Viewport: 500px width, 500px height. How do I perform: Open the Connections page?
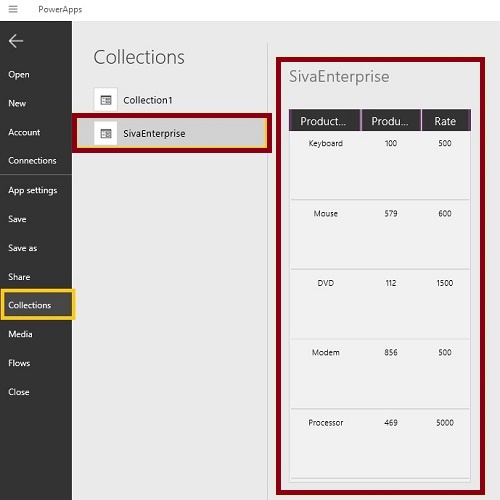coord(32,161)
